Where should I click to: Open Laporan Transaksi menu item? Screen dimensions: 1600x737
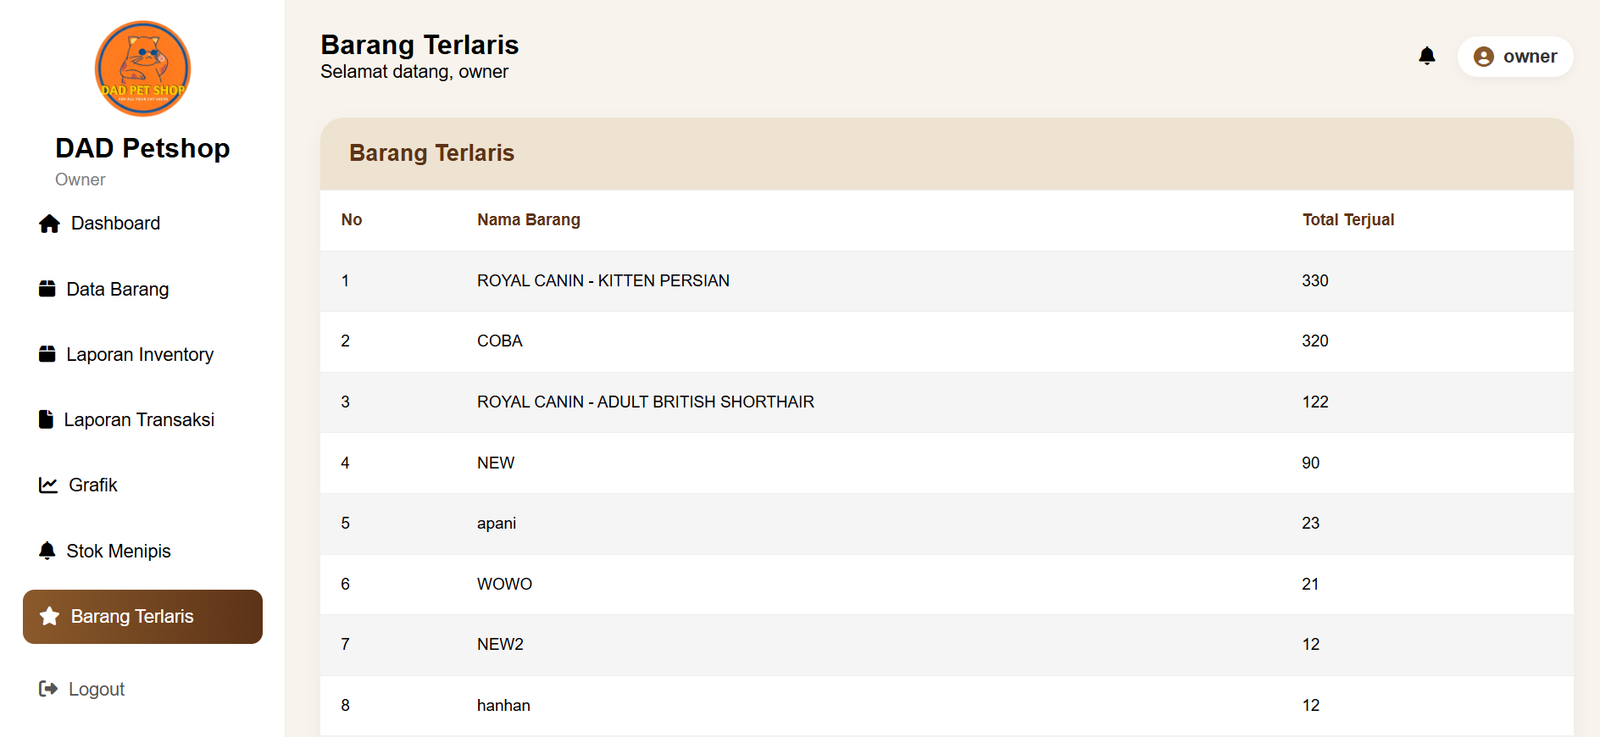click(143, 419)
